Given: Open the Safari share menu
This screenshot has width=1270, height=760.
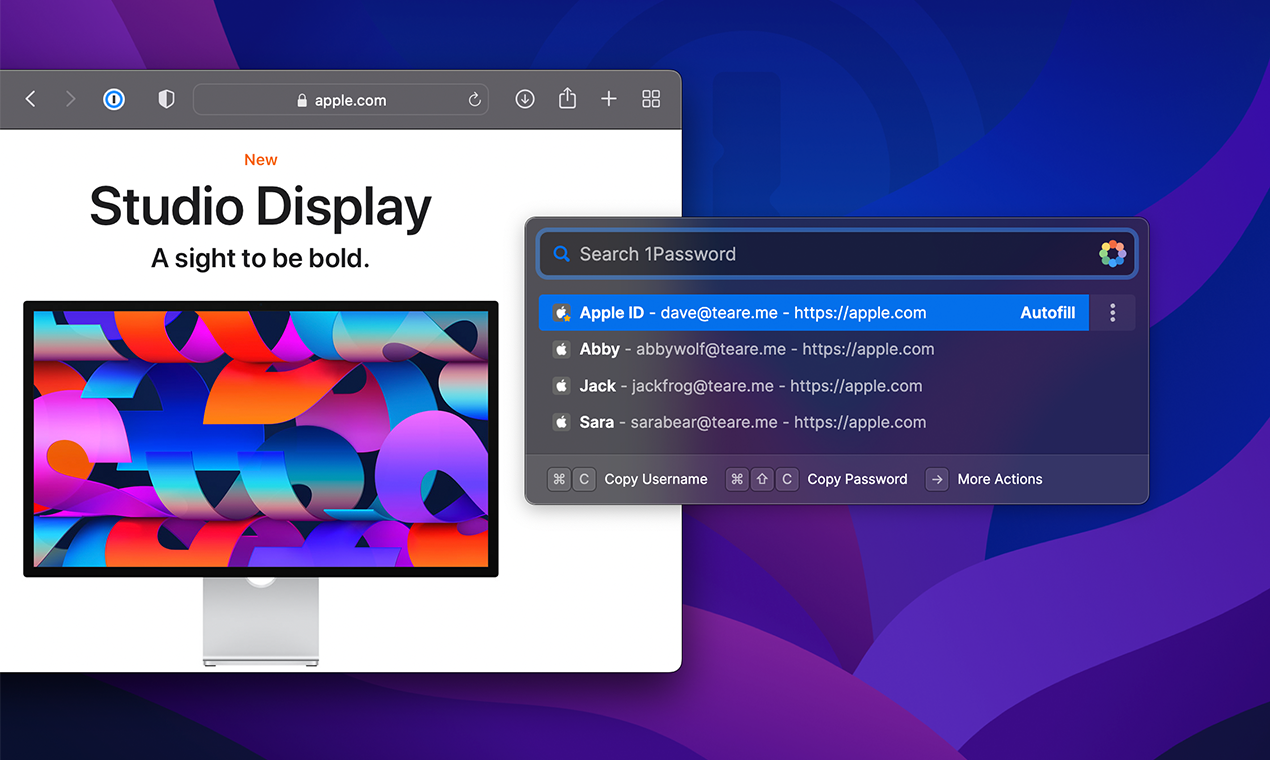Looking at the screenshot, I should (567, 98).
